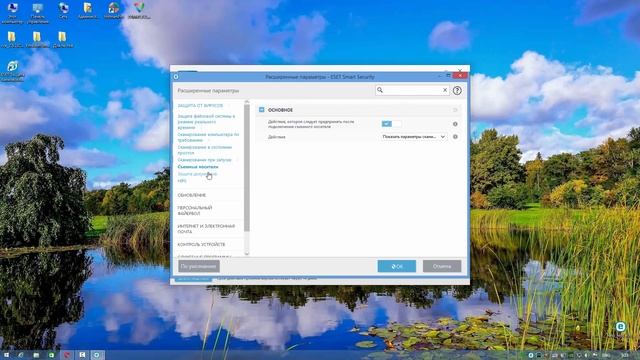Open the ПЕРСОНАЛЬНЫЙ ФАЙРВОЛ section
Screen dimensions: 640x360
(195, 211)
